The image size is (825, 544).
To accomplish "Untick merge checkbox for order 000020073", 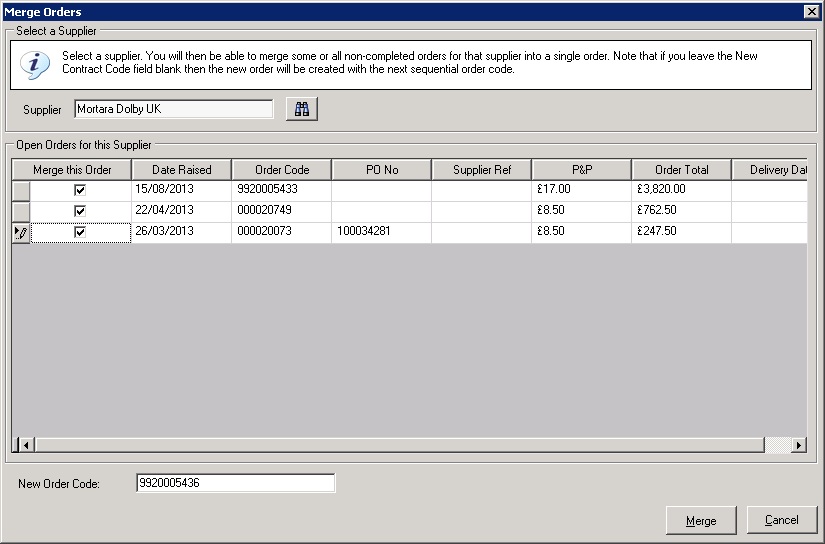I will point(80,232).
